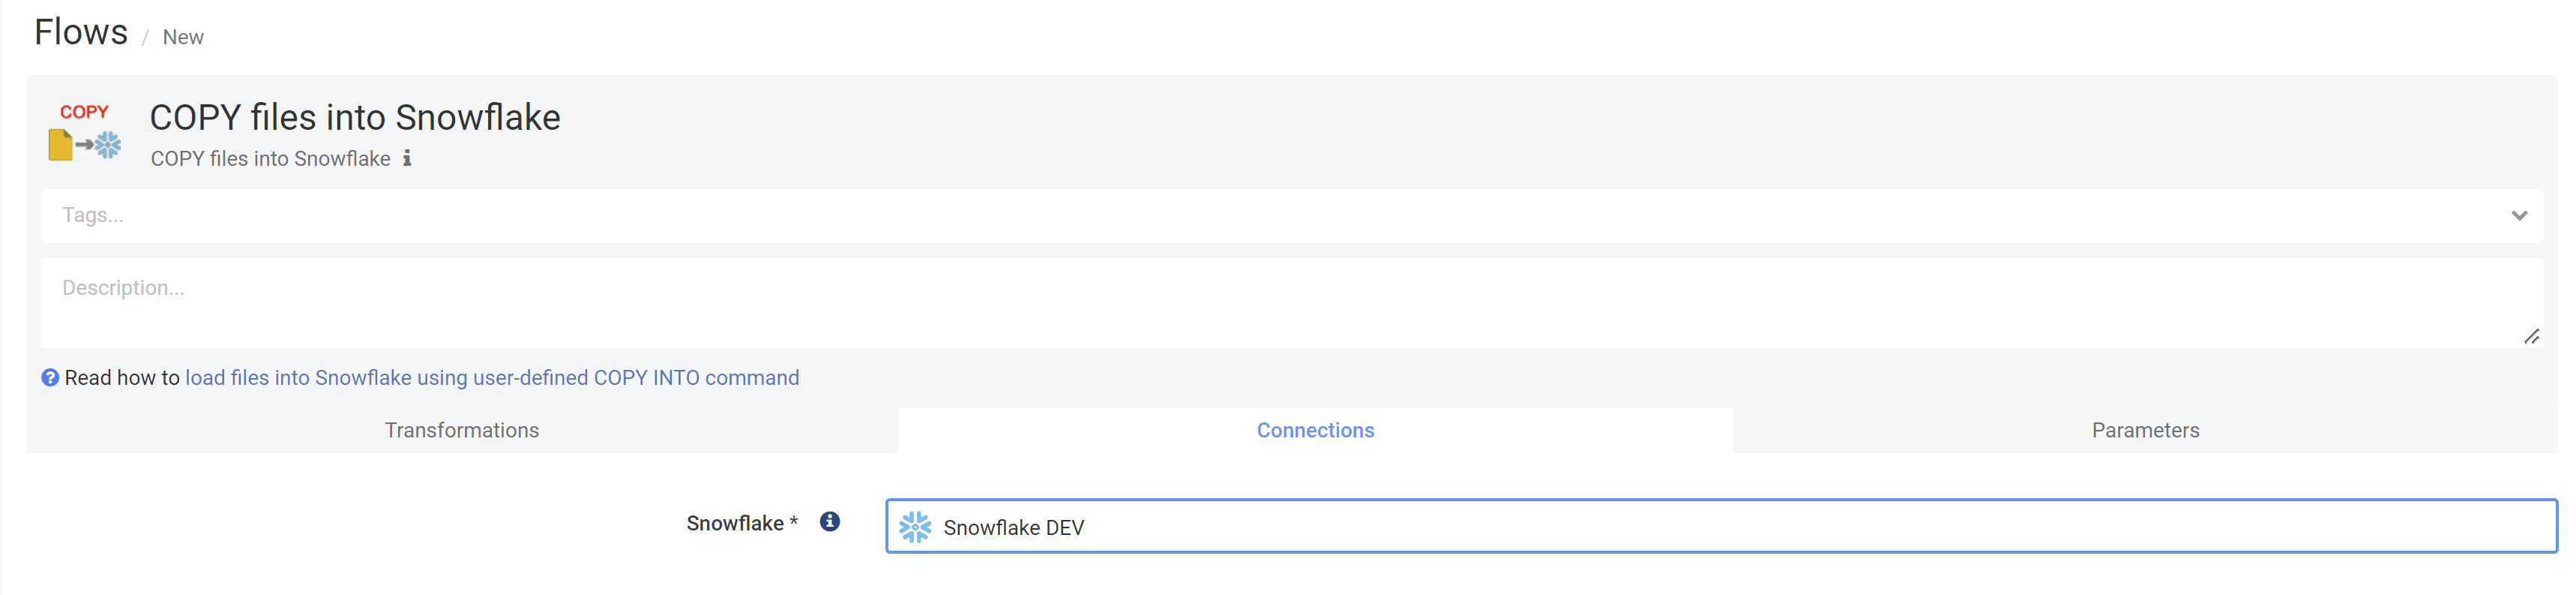The width and height of the screenshot is (2576, 595).
Task: Open the Snowflake DEV connection selector
Action: [1720, 526]
